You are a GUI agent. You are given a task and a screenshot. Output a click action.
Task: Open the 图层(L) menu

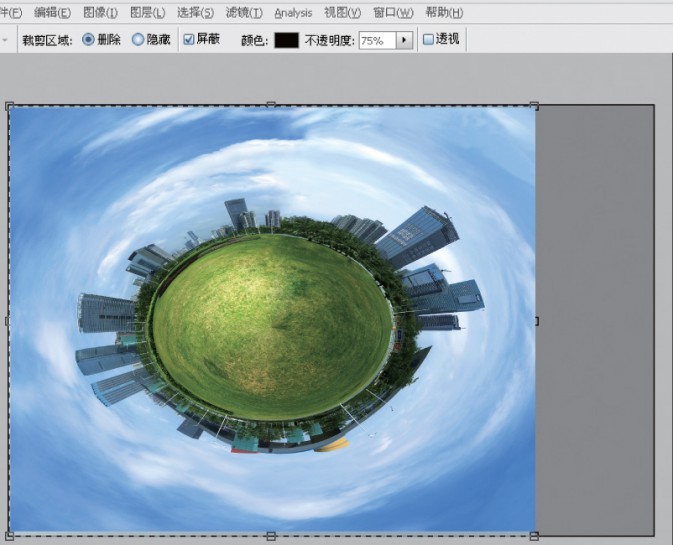(x=148, y=13)
